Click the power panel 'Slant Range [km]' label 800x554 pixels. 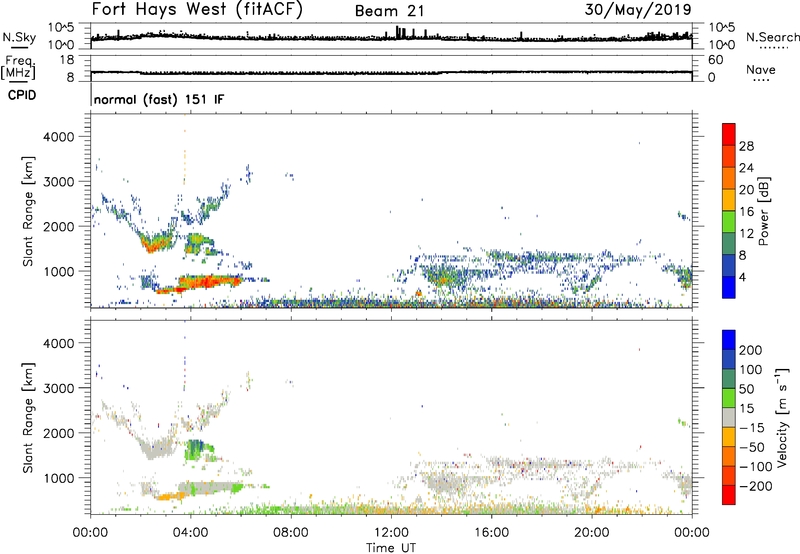click(28, 212)
